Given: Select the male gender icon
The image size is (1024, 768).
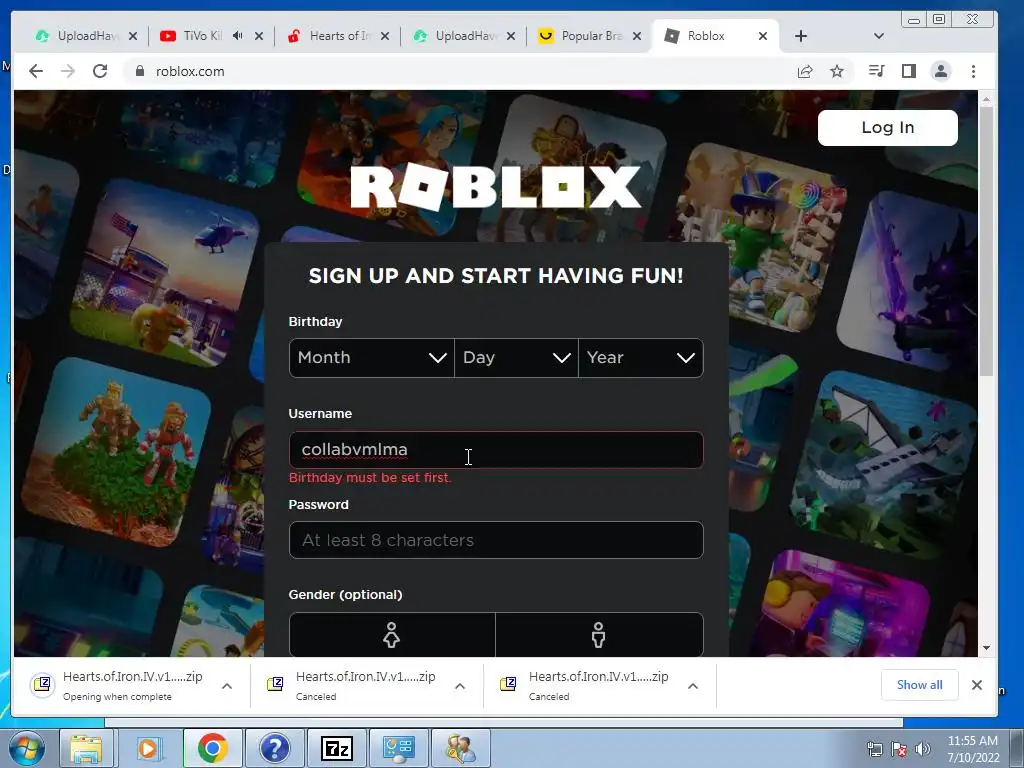Looking at the screenshot, I should pyautogui.click(x=599, y=635).
